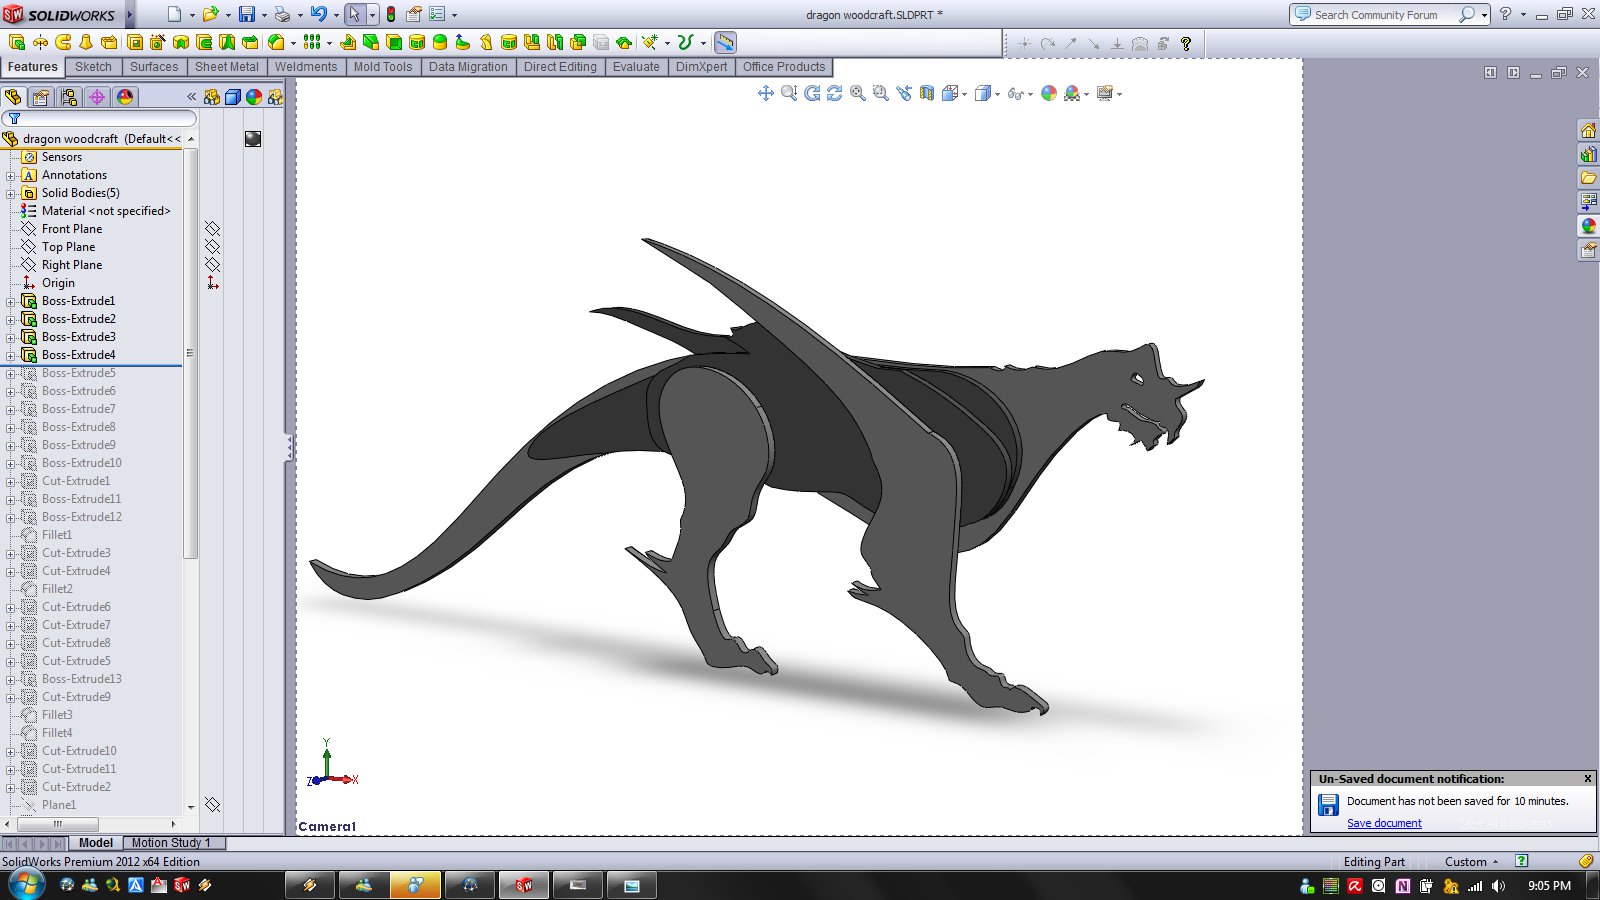Open the Motion Study 1 tab
1600x900 pixels.
171,843
